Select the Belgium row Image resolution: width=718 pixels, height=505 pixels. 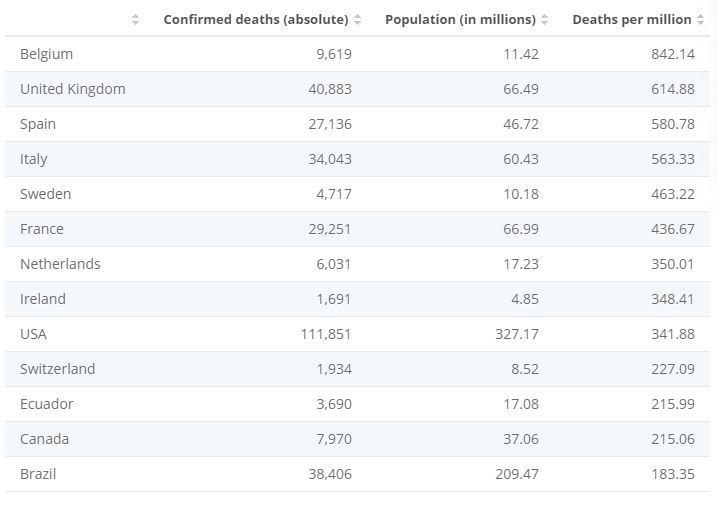(x=357, y=54)
